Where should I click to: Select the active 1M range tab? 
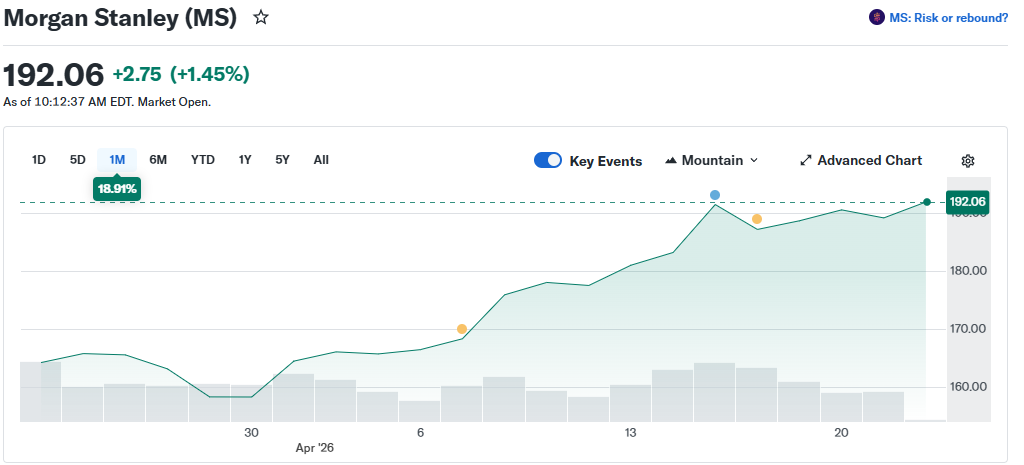point(117,160)
